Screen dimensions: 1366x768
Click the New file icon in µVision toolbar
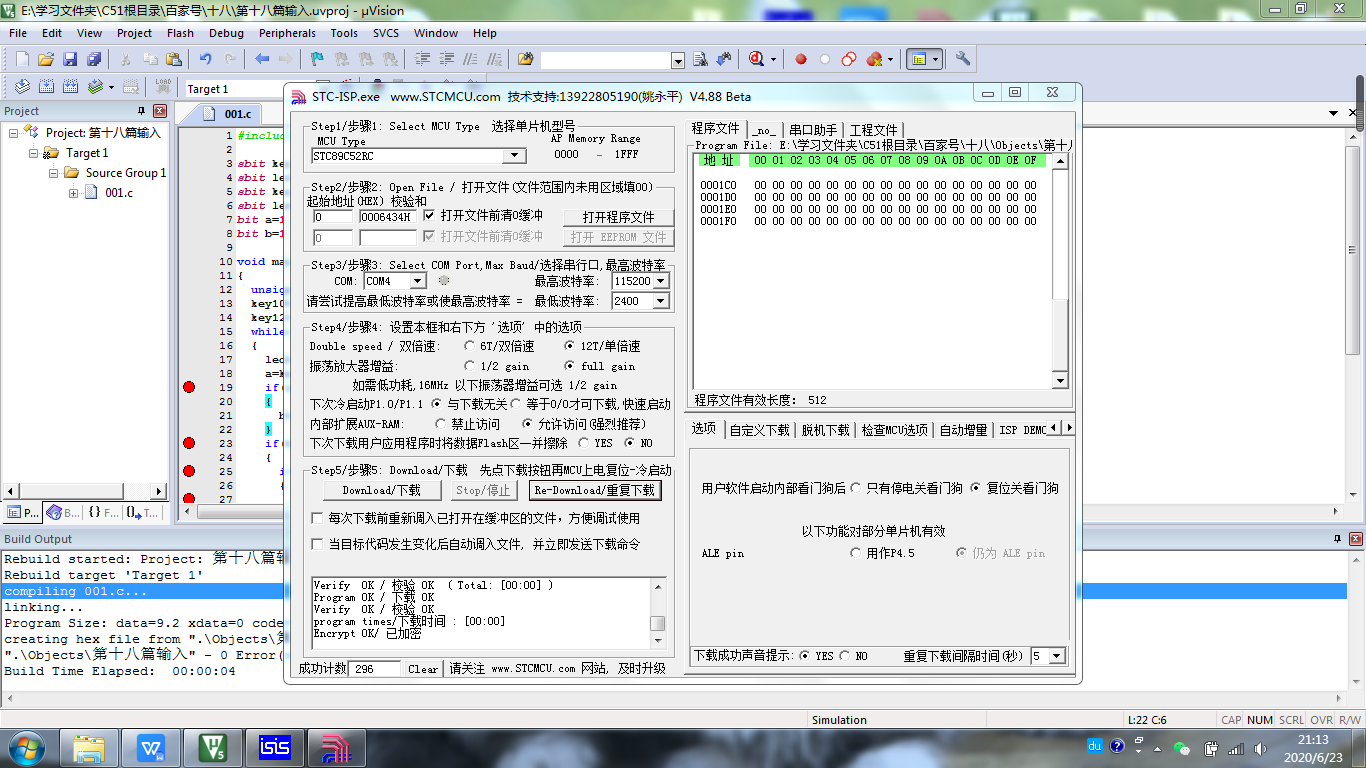point(22,59)
